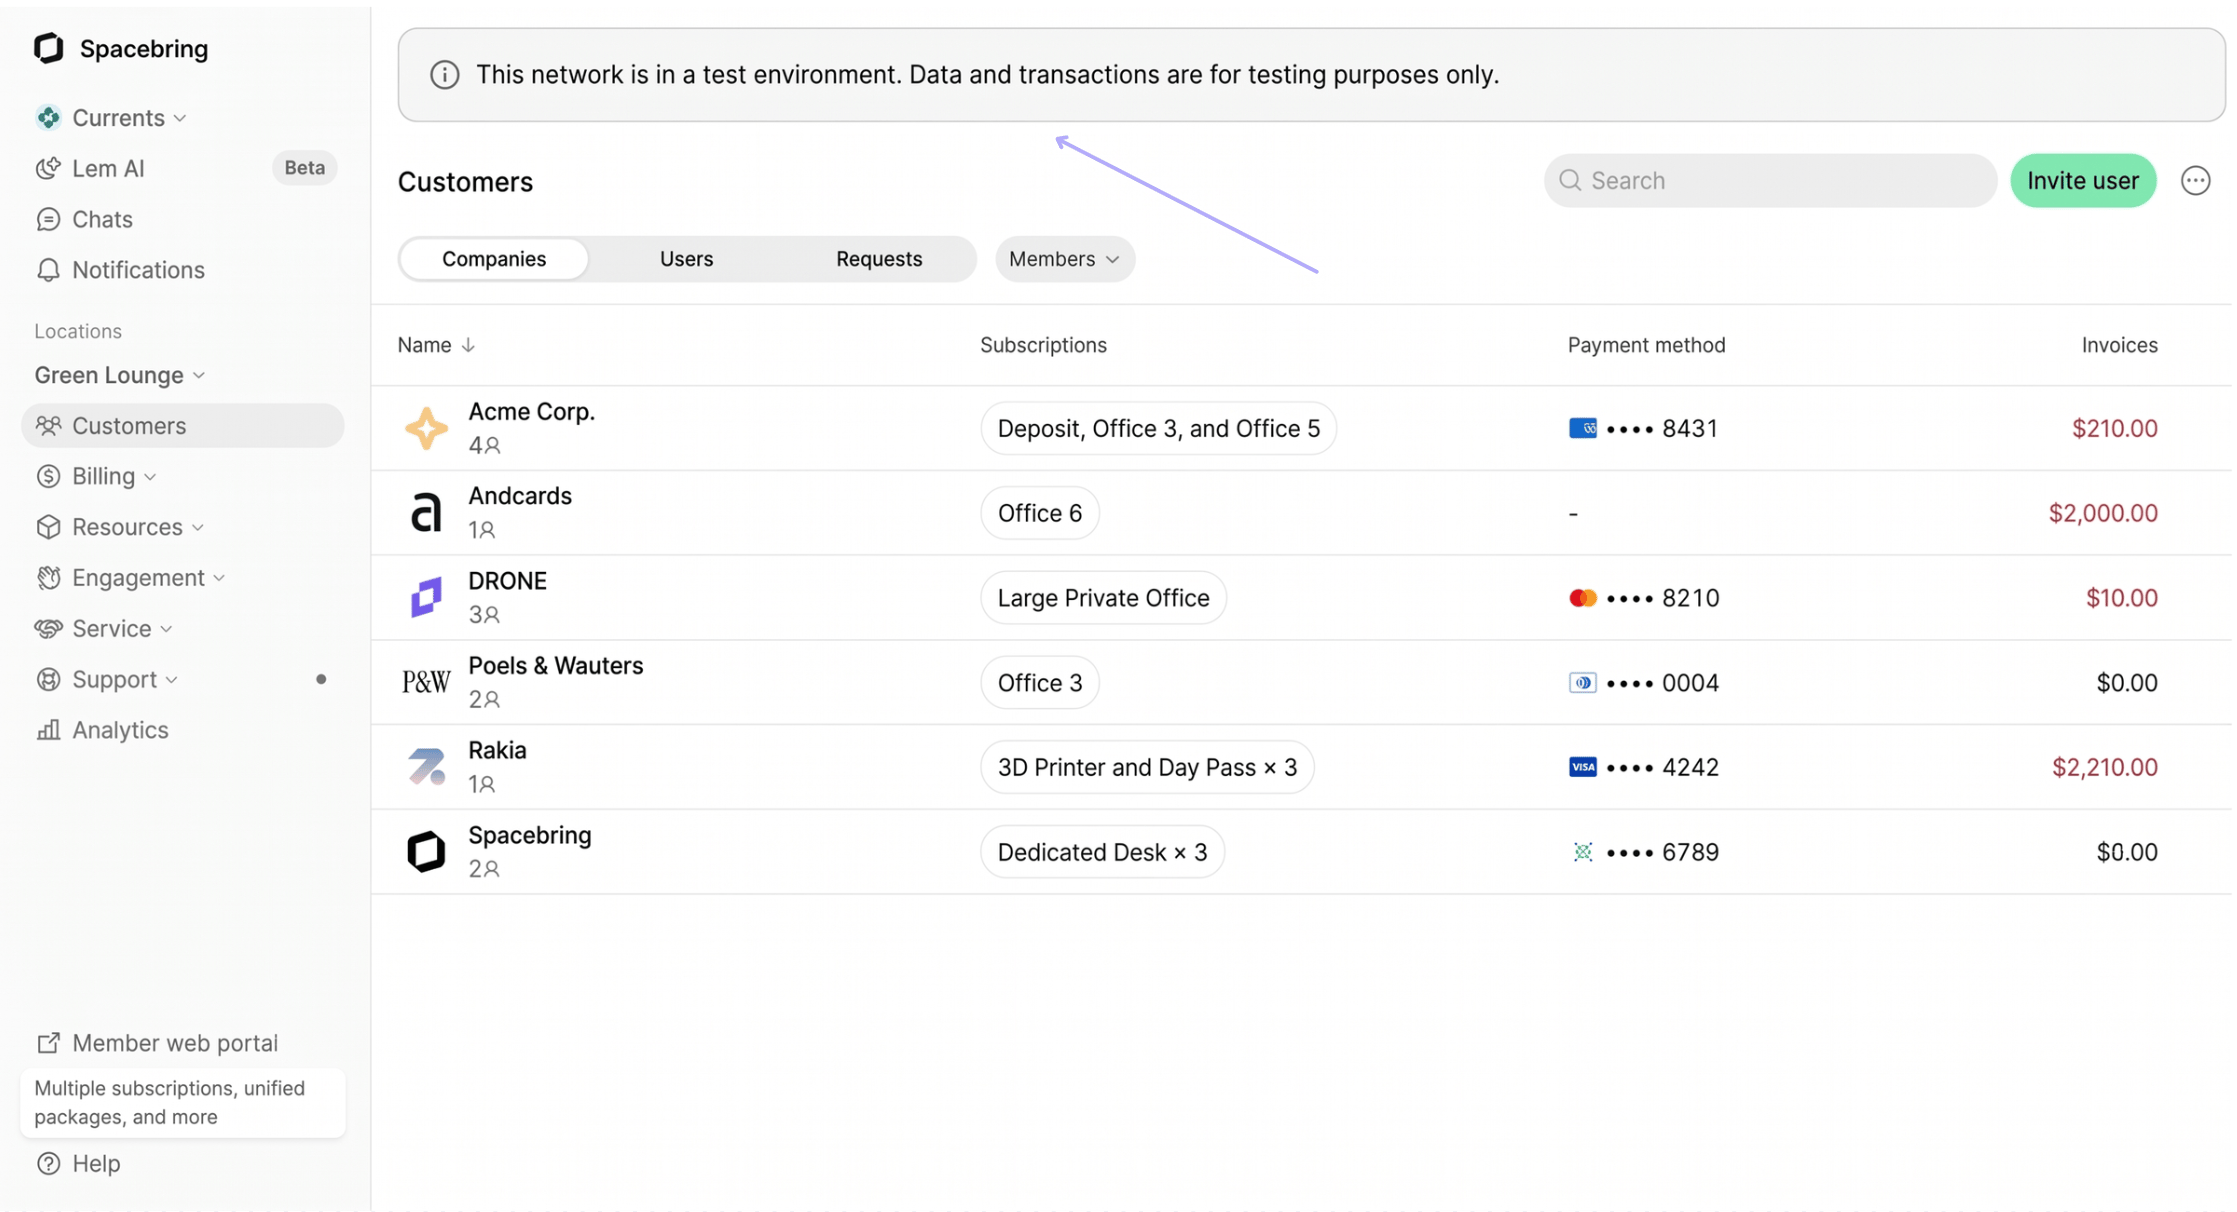Click the Customers people icon in the sidebar
Viewport: 2237px width, 1212px height.
(48, 425)
